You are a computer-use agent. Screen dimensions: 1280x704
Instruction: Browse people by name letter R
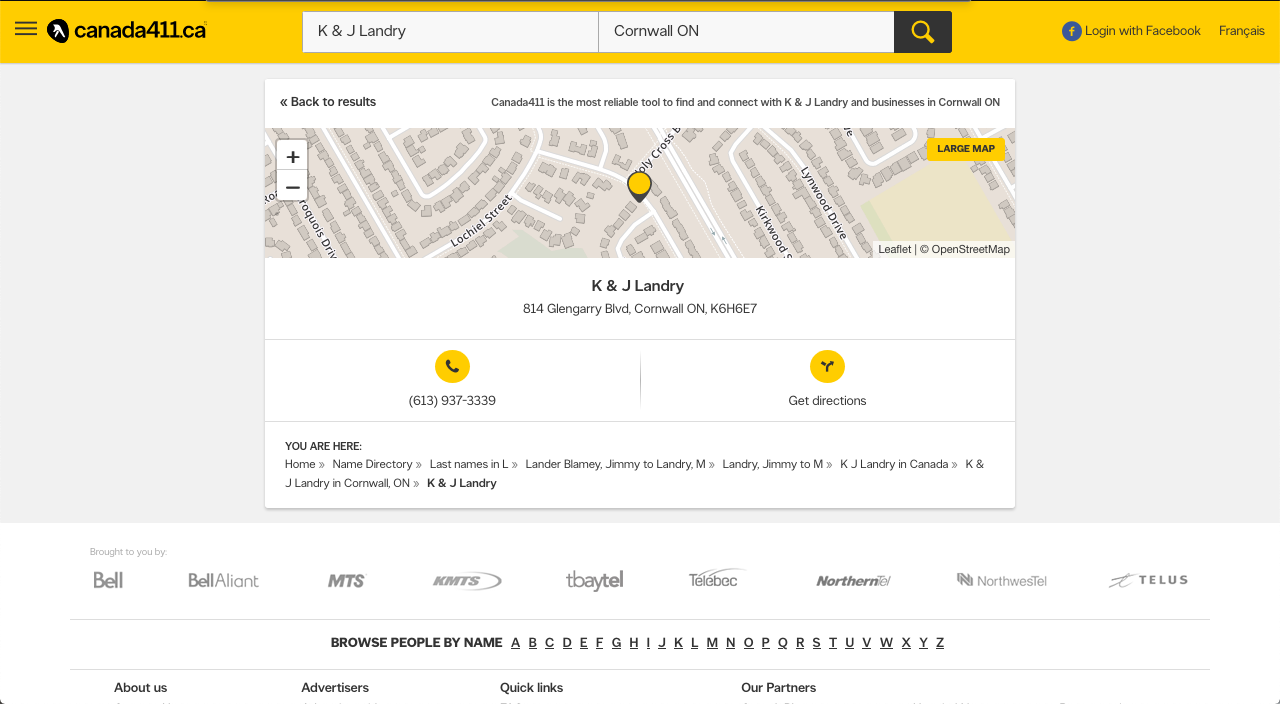800,643
